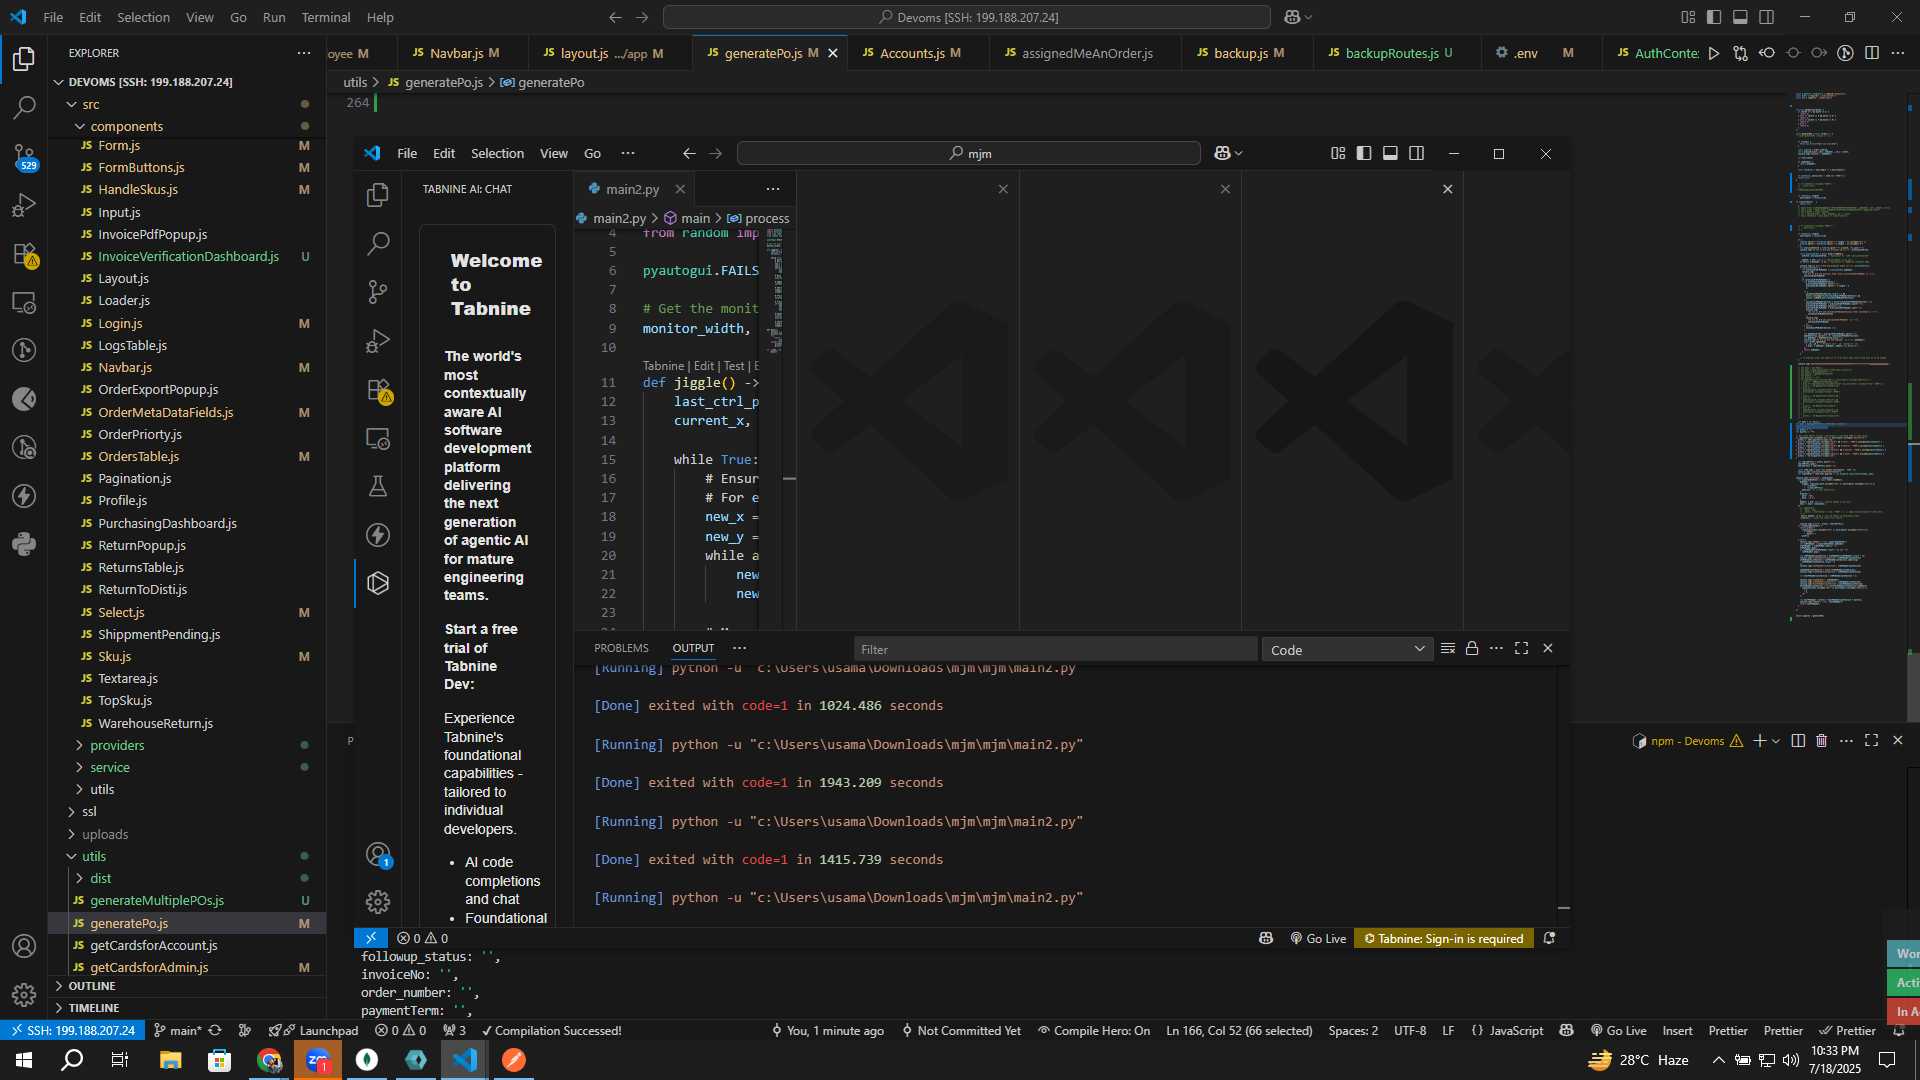Kill terminal with trash icon

pos(1821,741)
